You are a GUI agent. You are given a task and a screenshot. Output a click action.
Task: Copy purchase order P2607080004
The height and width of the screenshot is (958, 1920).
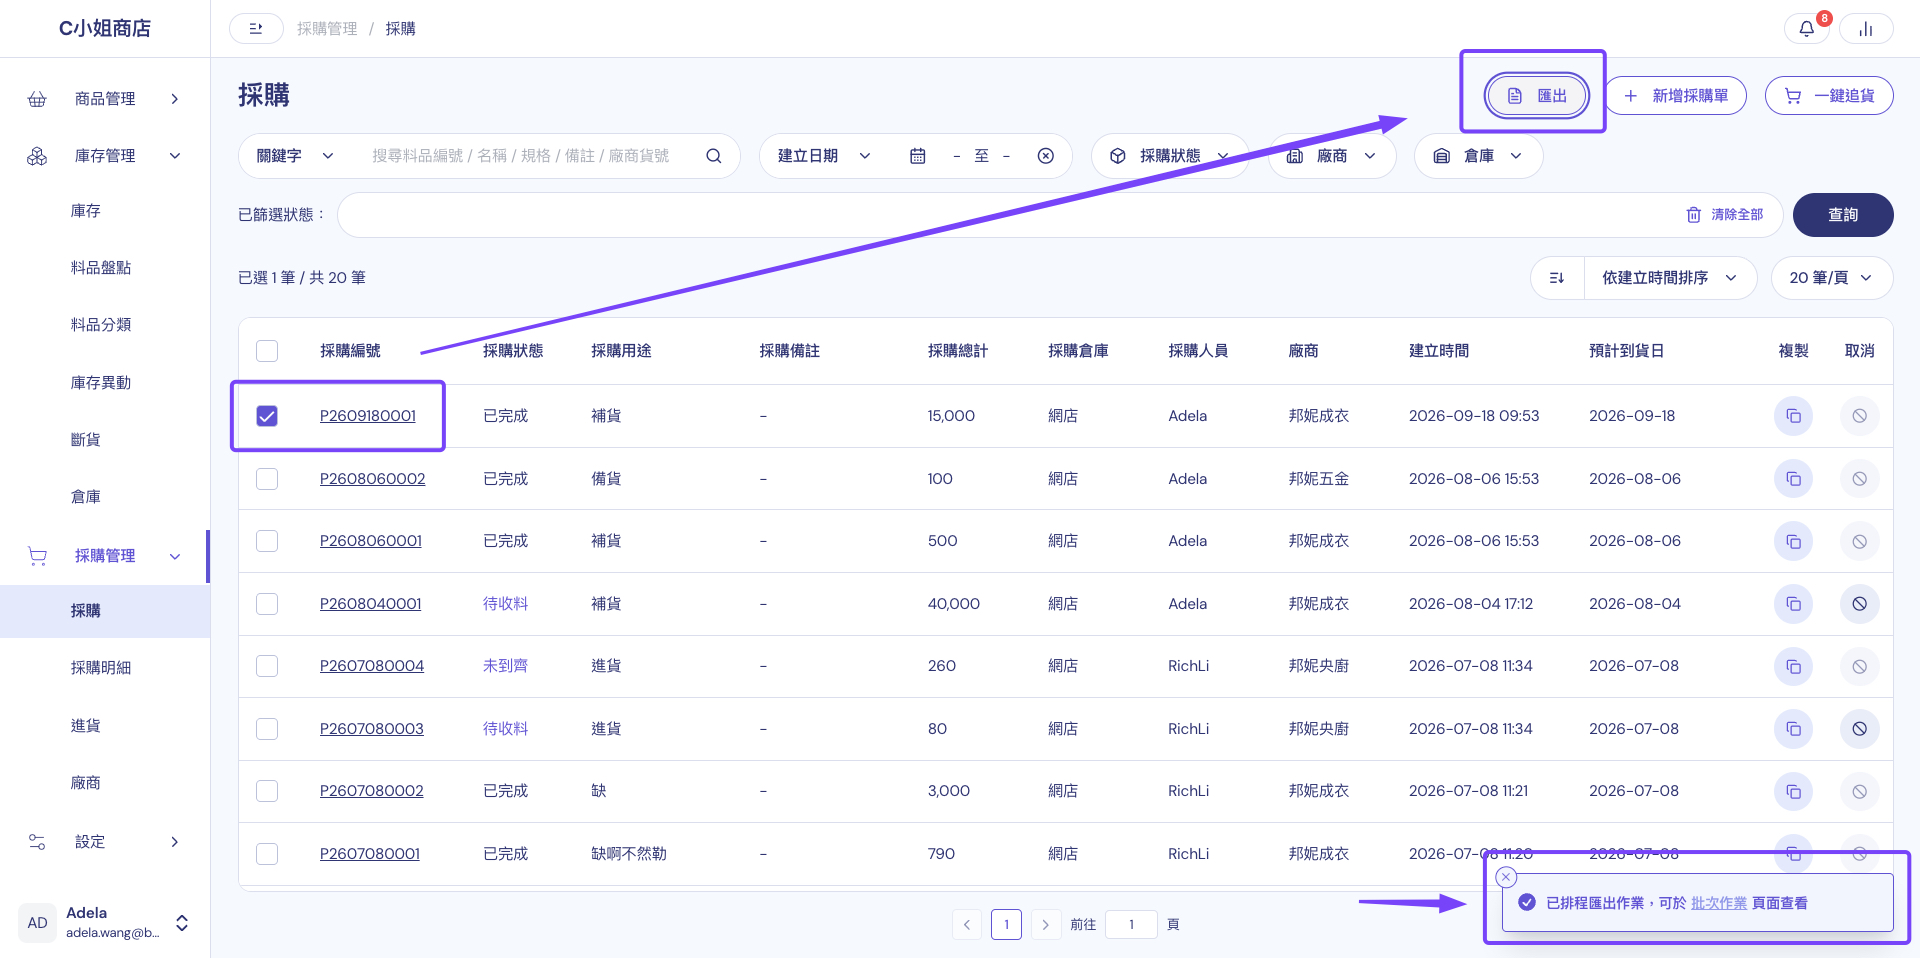[1793, 666]
